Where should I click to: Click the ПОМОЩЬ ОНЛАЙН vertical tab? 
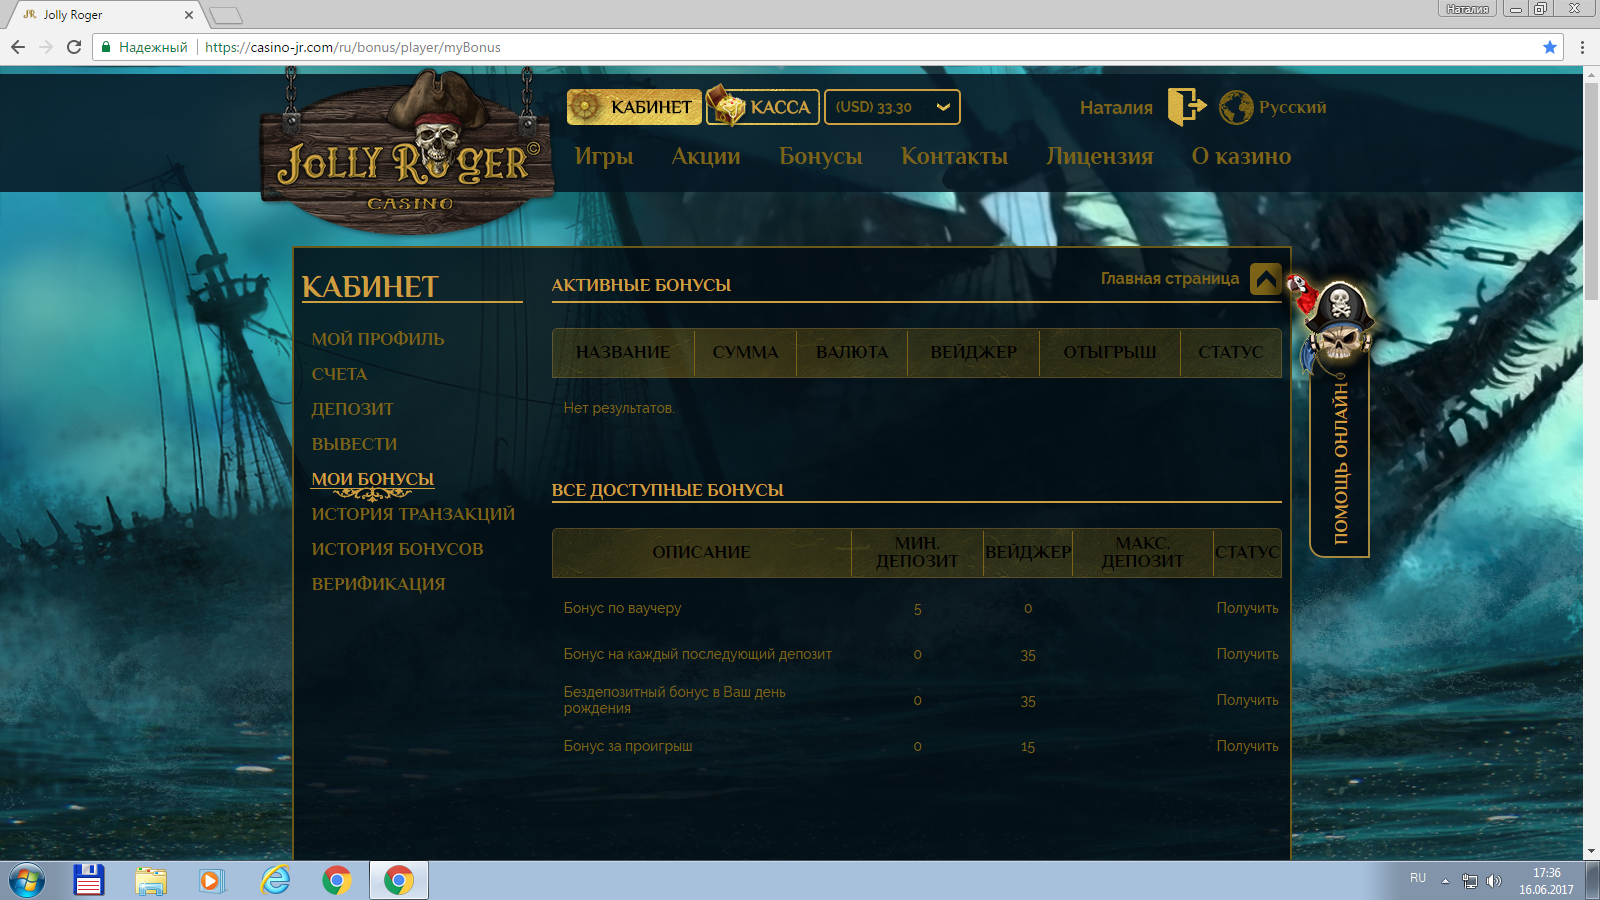coord(1340,463)
